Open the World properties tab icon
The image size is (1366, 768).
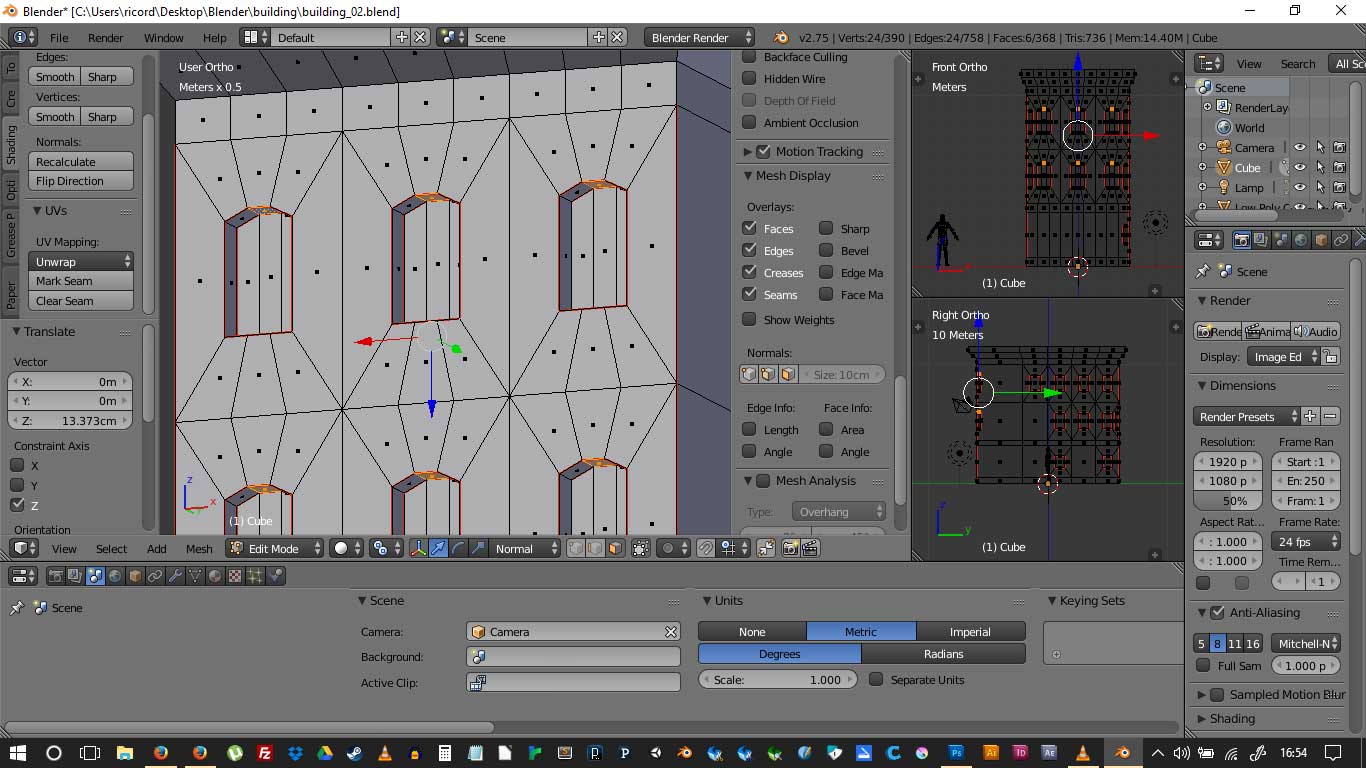coord(115,576)
